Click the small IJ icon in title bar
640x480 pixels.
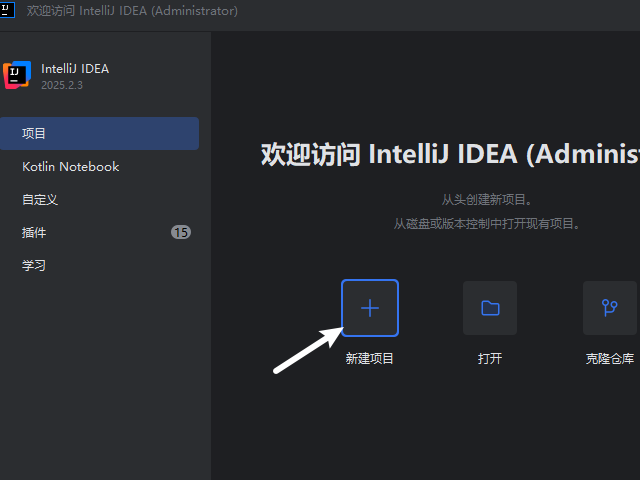coord(9,11)
